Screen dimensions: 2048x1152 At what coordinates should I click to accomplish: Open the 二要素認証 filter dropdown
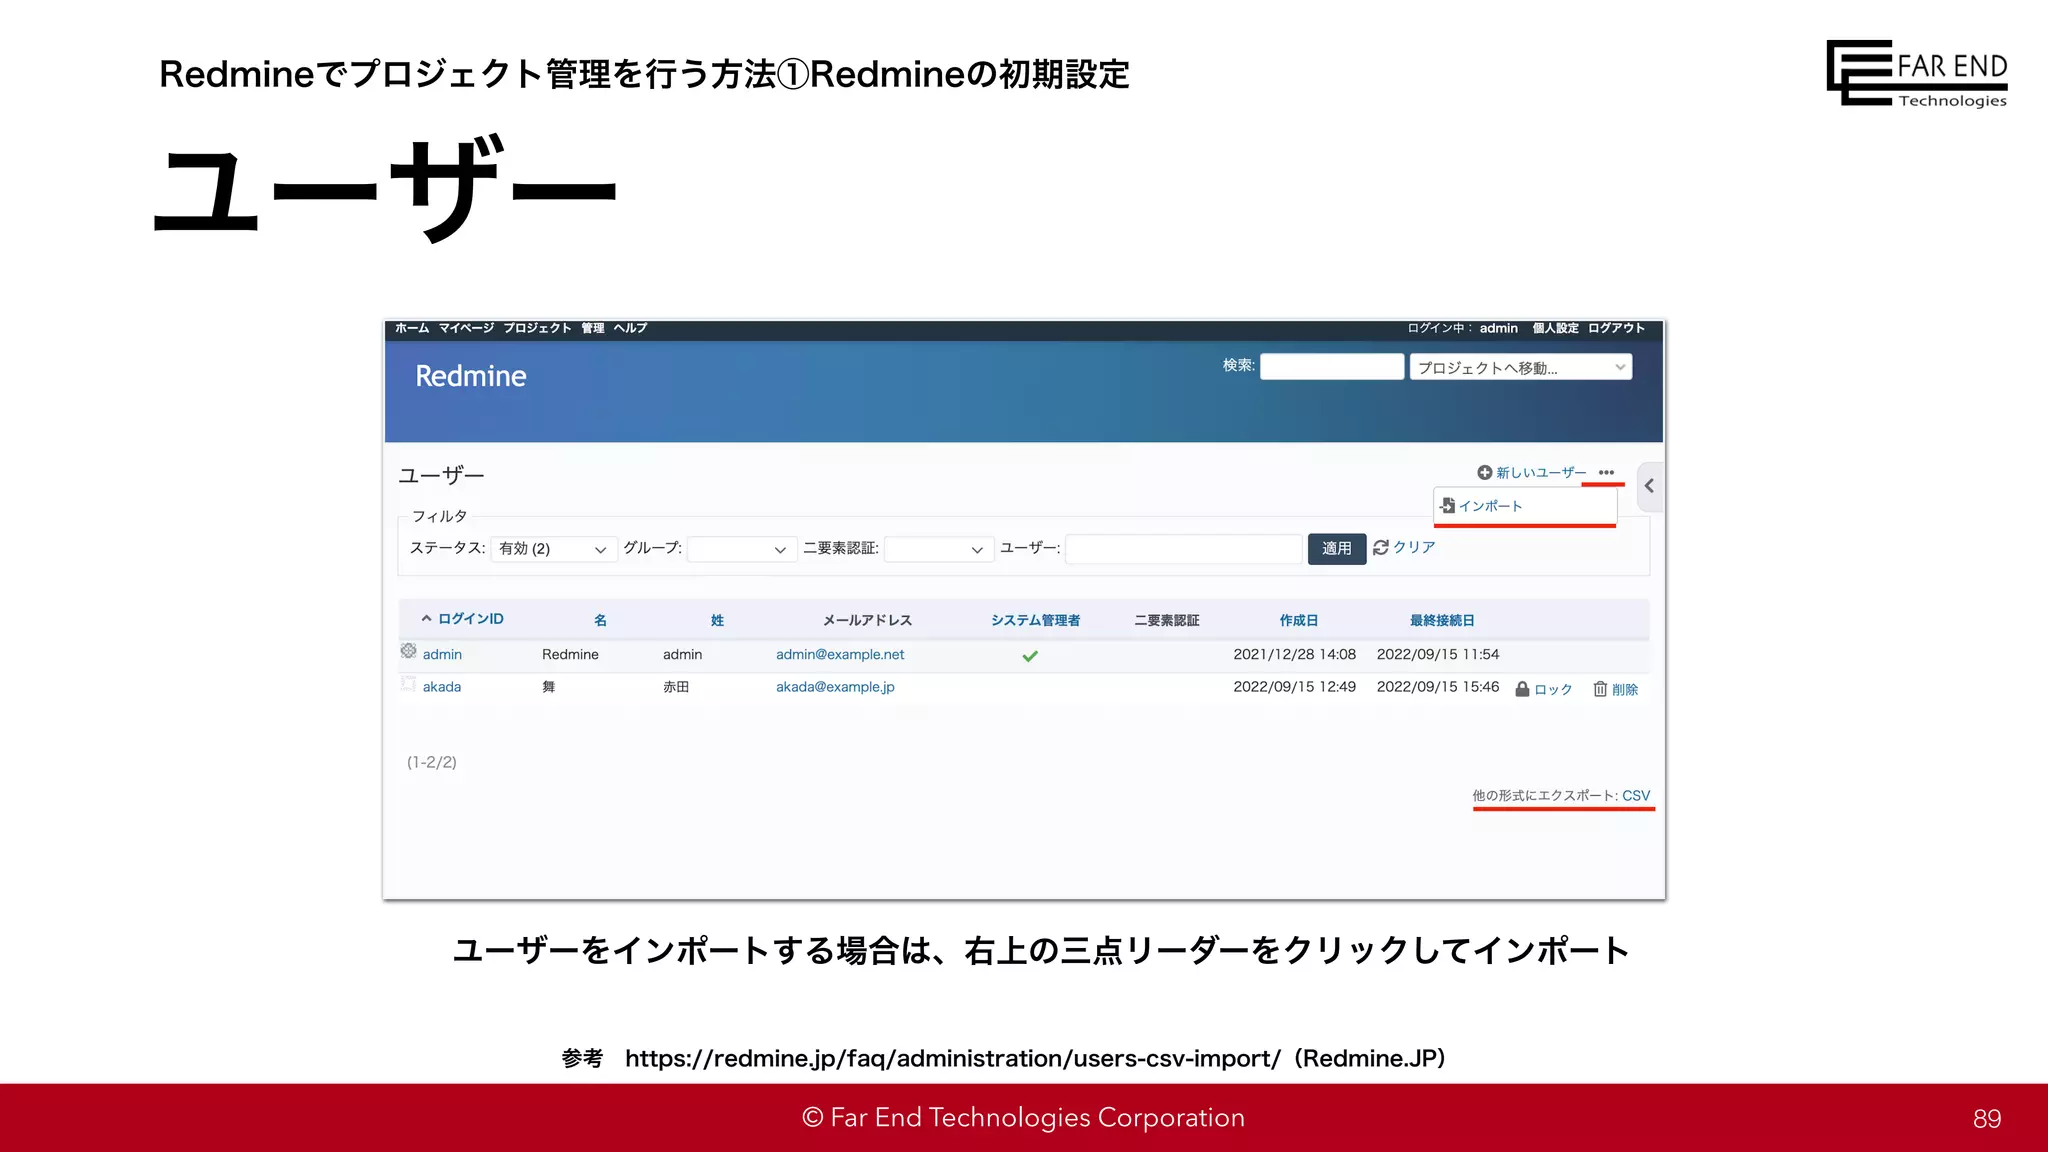(x=938, y=549)
